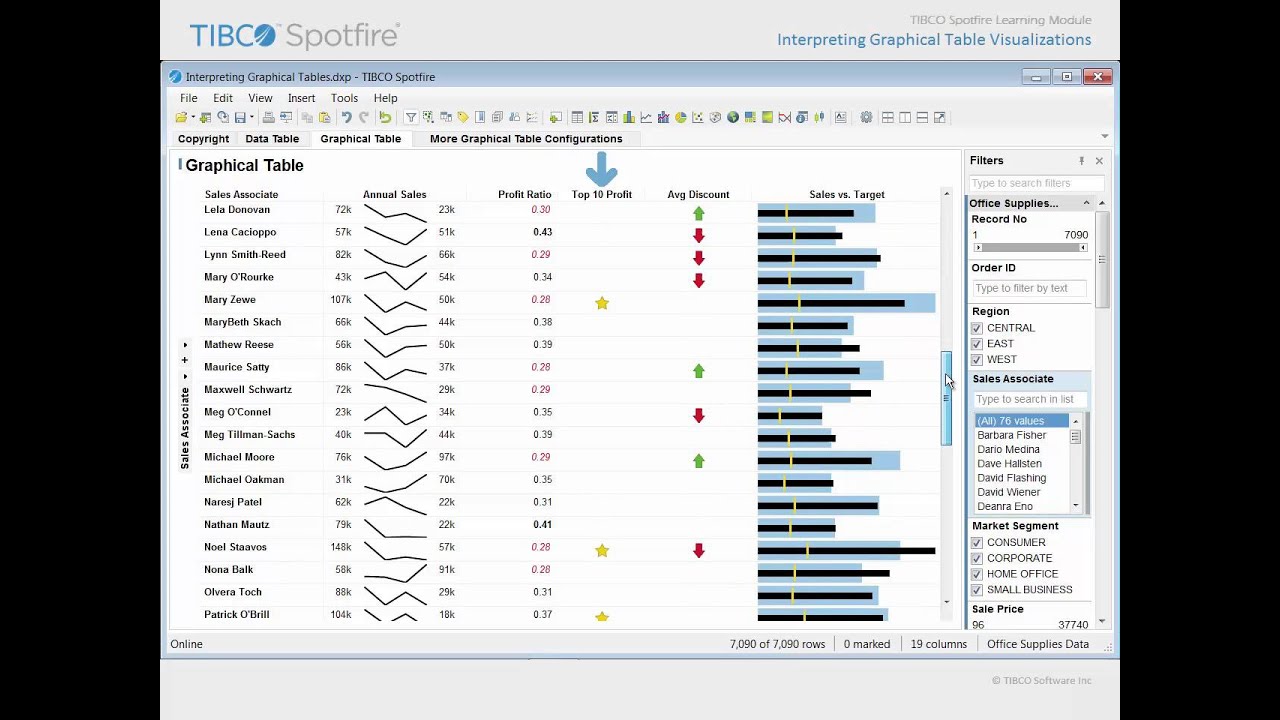Open the gear properties icon
Image resolution: width=1280 pixels, height=720 pixels.
866,117
